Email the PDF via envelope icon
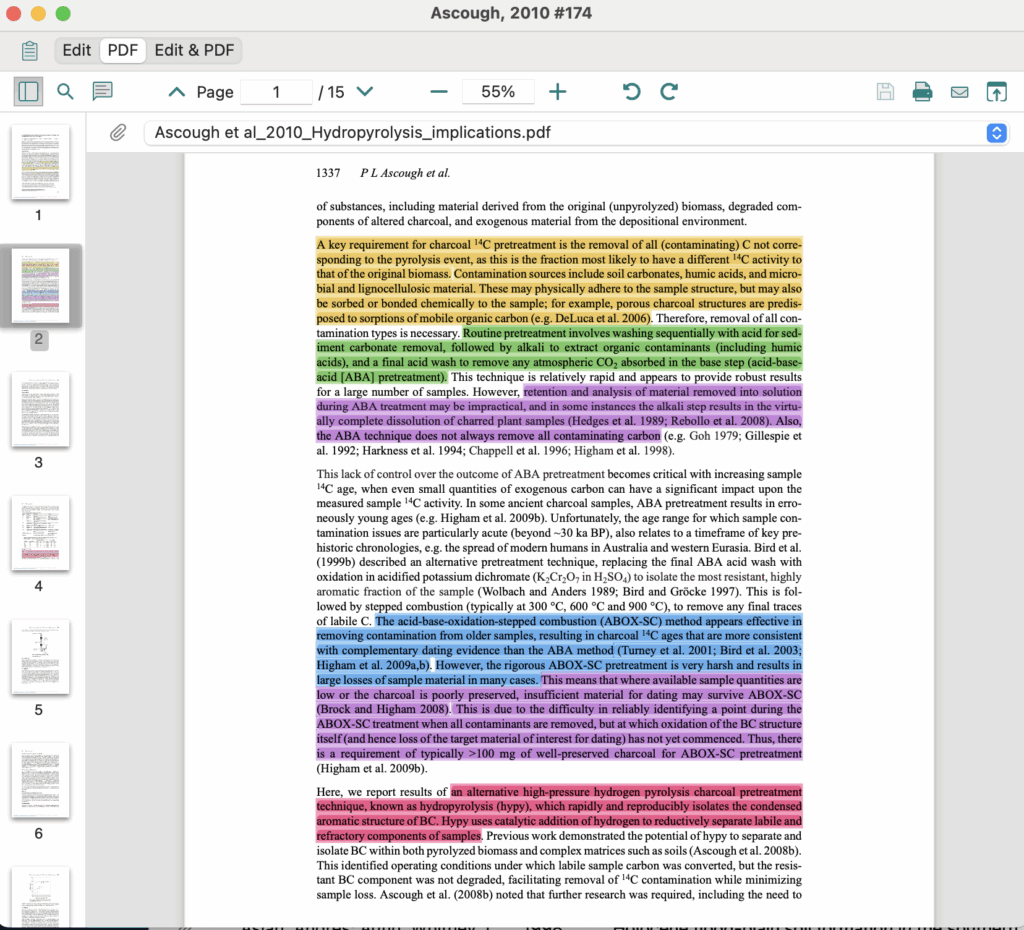The image size is (1024, 930). coord(959,92)
